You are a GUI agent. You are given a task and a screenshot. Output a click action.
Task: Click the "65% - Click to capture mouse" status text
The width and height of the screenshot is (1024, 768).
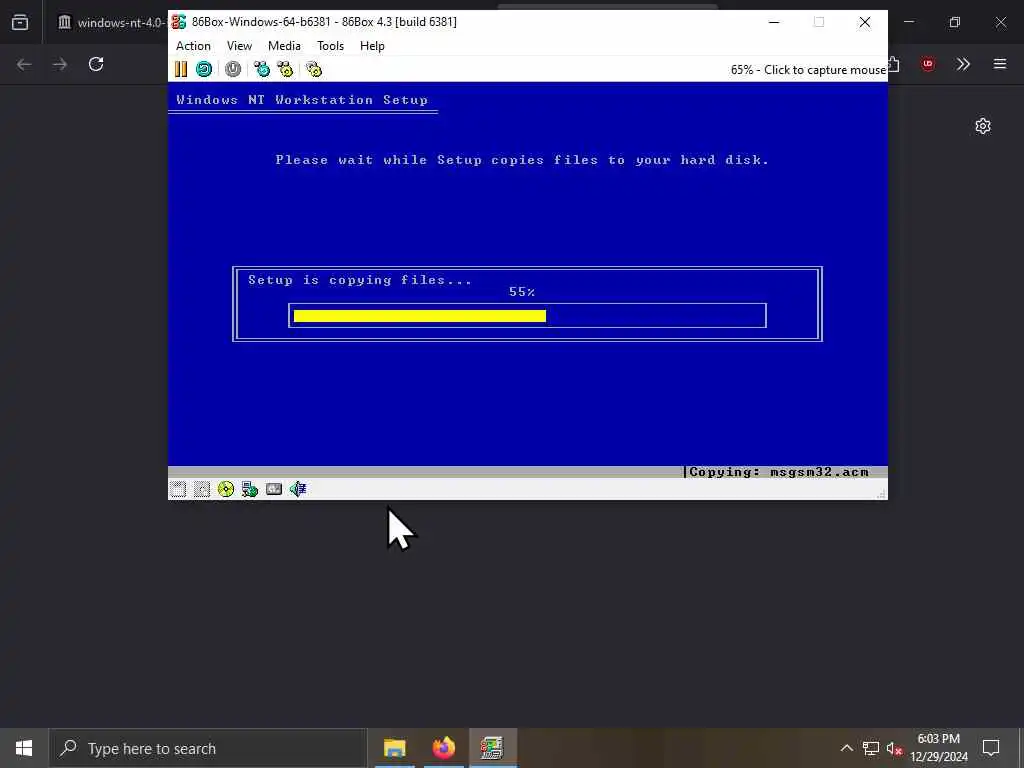pyautogui.click(x=808, y=70)
